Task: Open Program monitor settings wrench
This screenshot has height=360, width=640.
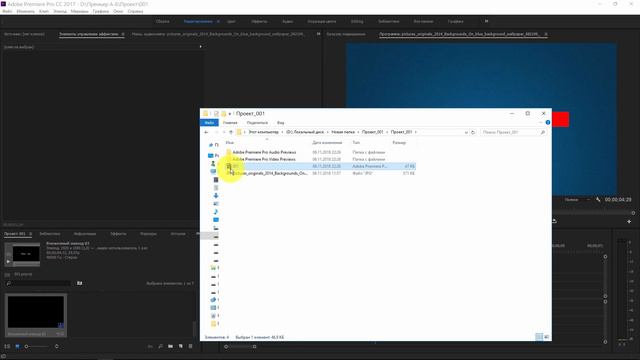Action: 598,200
